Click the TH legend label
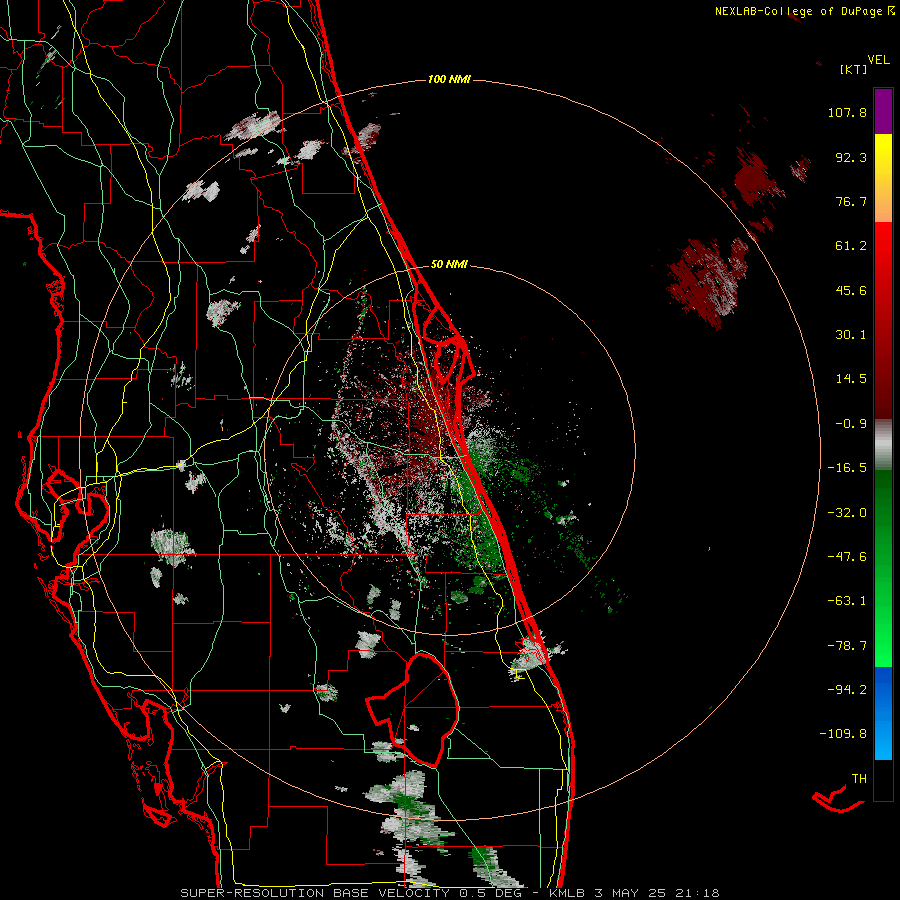Viewport: 900px width, 900px height. tap(859, 779)
